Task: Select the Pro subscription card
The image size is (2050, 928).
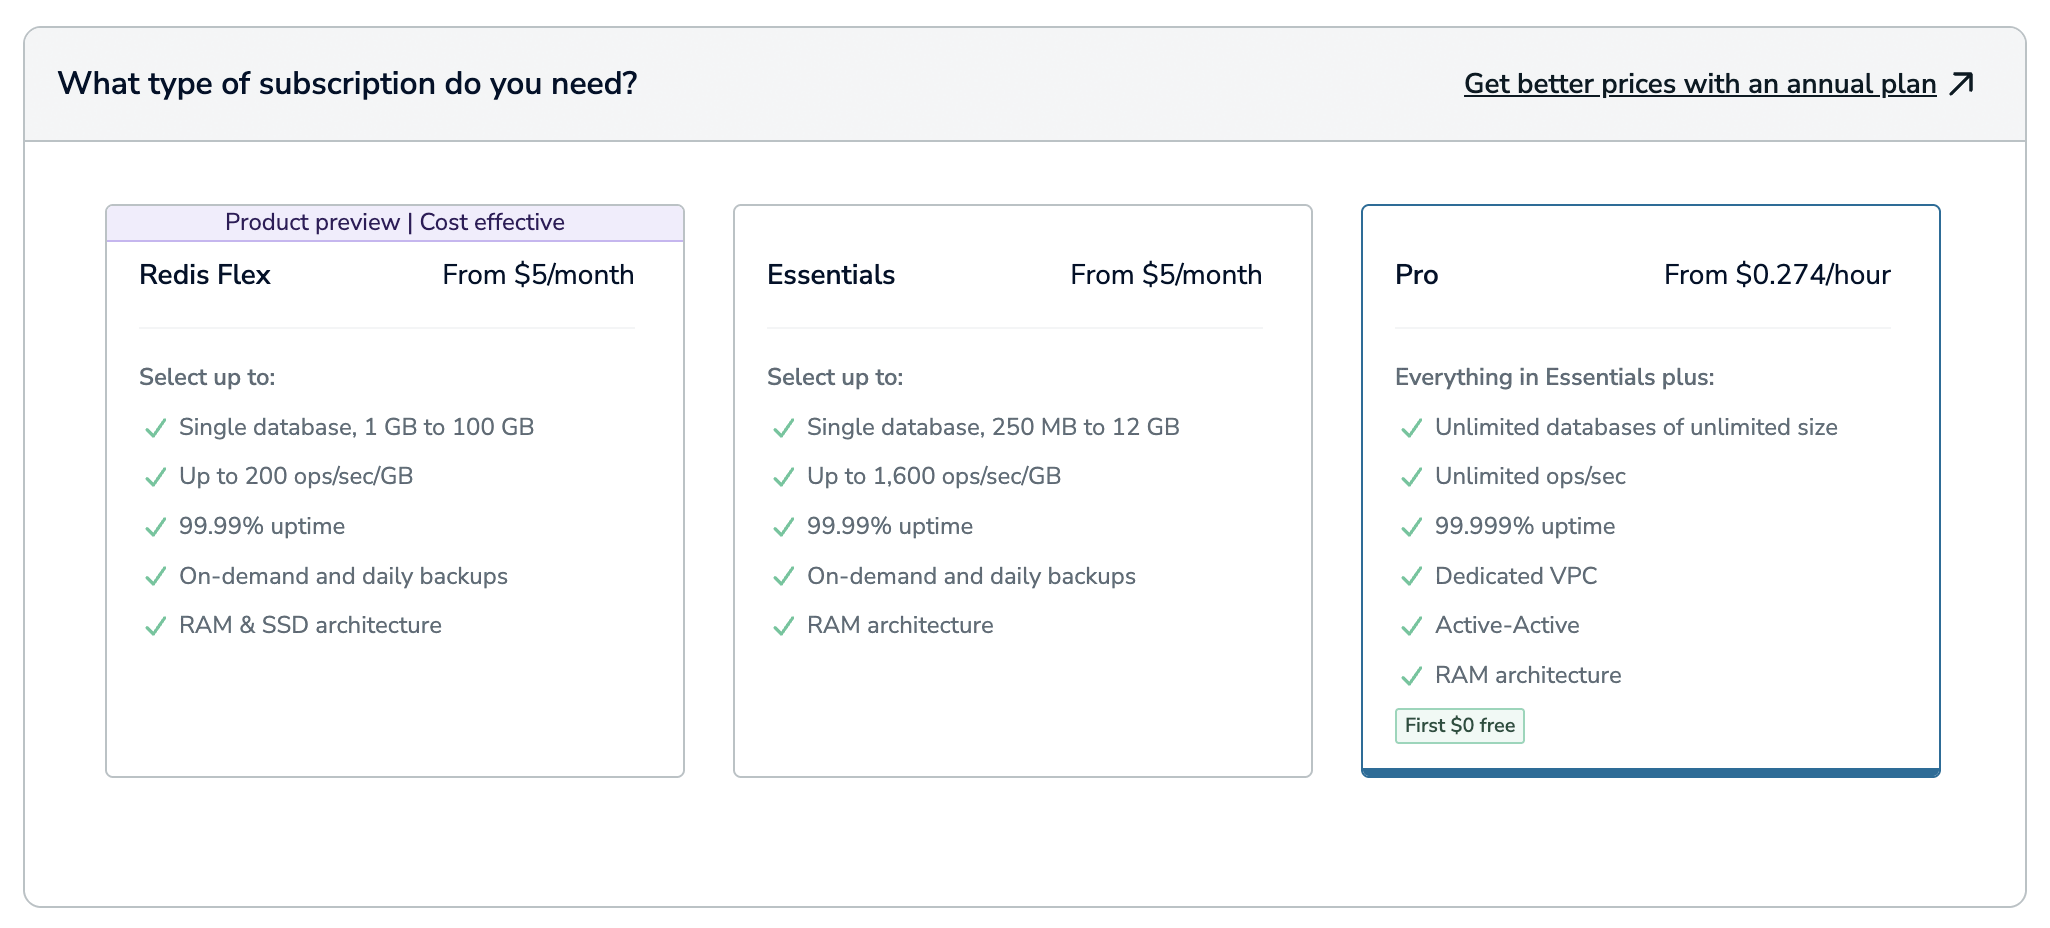Action: (x=1650, y=491)
